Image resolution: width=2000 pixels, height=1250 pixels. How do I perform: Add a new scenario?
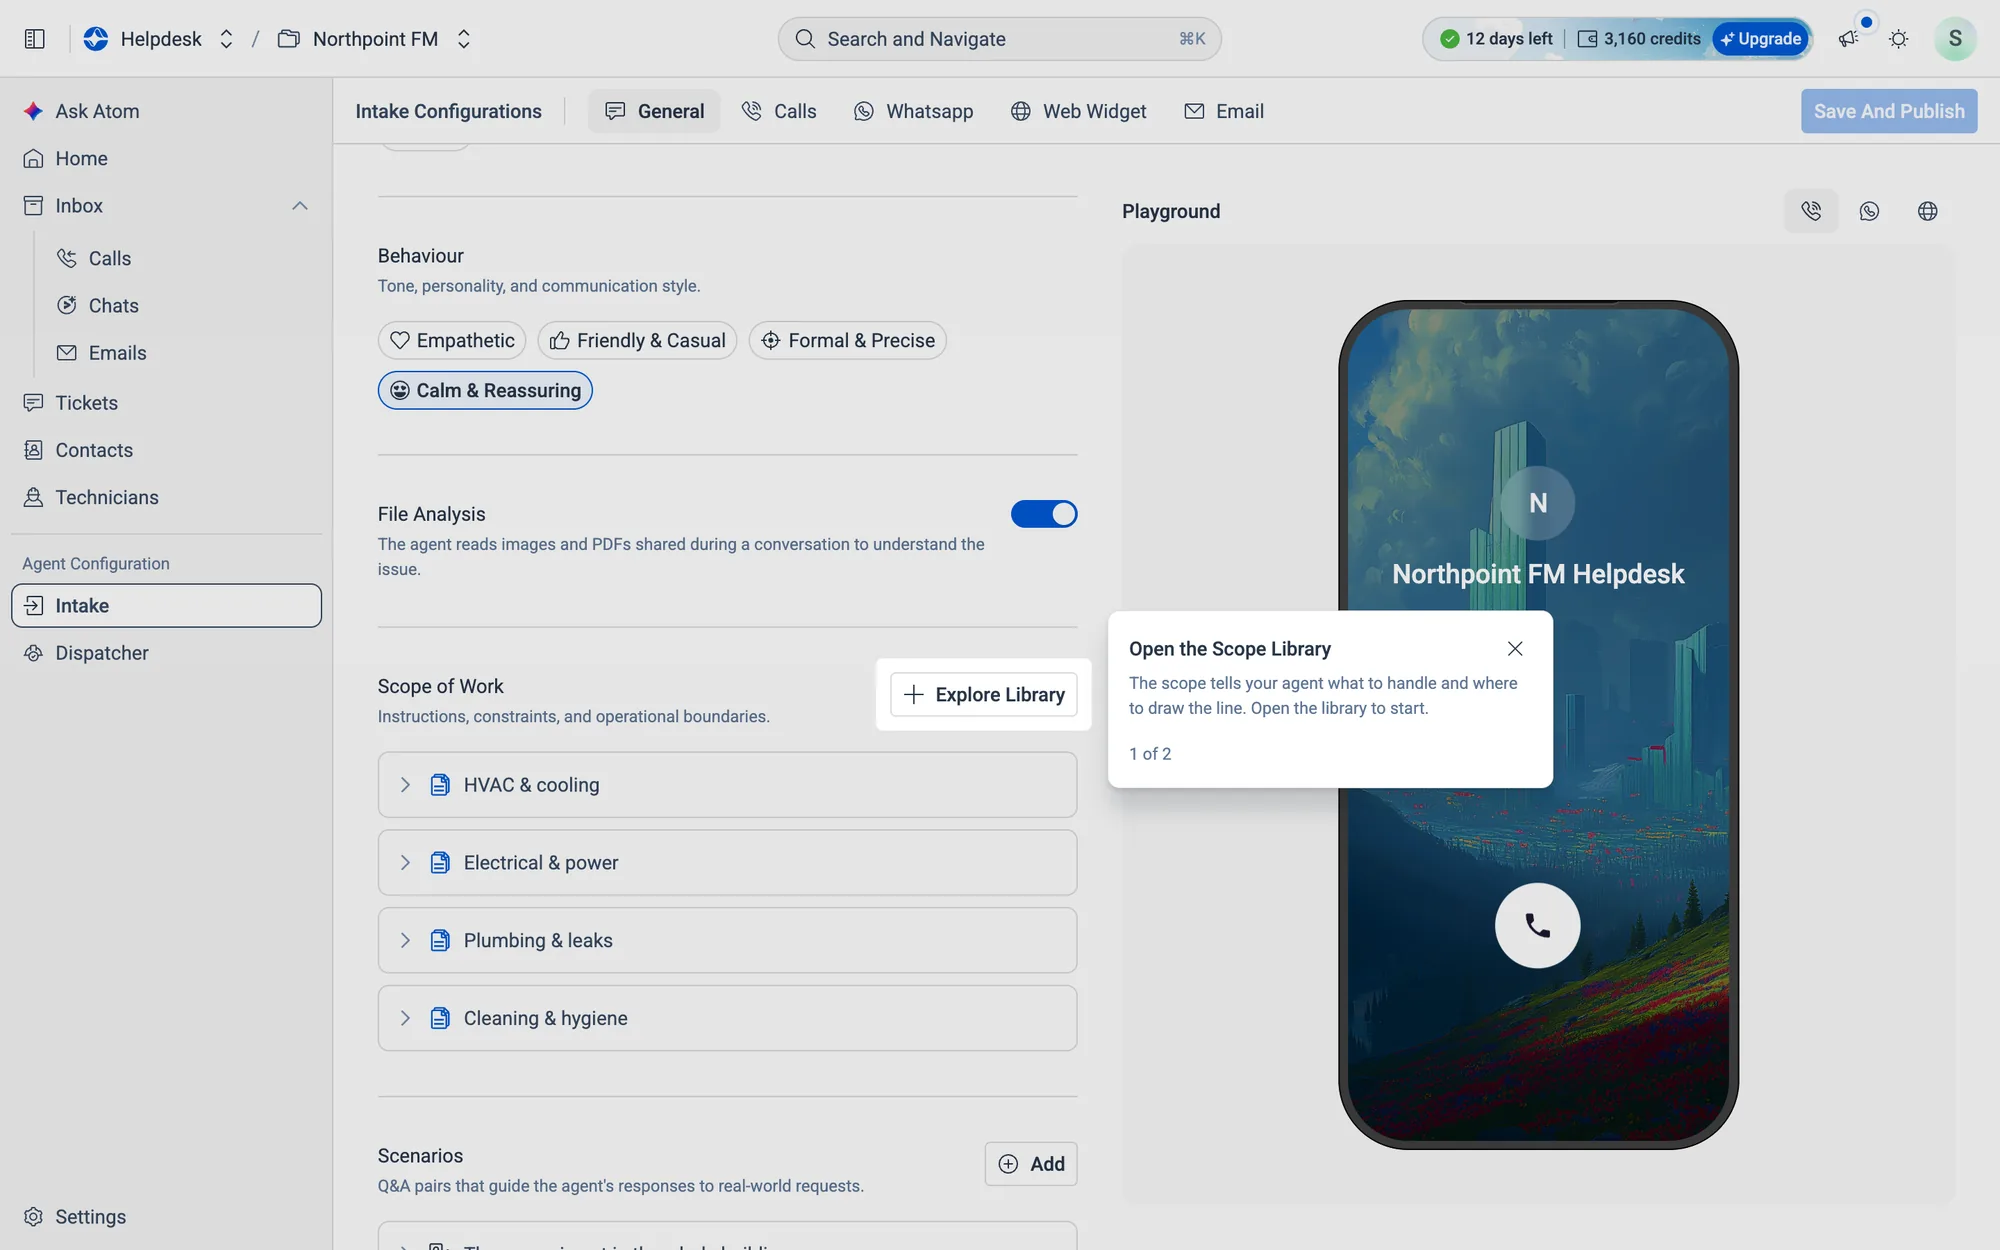click(1031, 1164)
